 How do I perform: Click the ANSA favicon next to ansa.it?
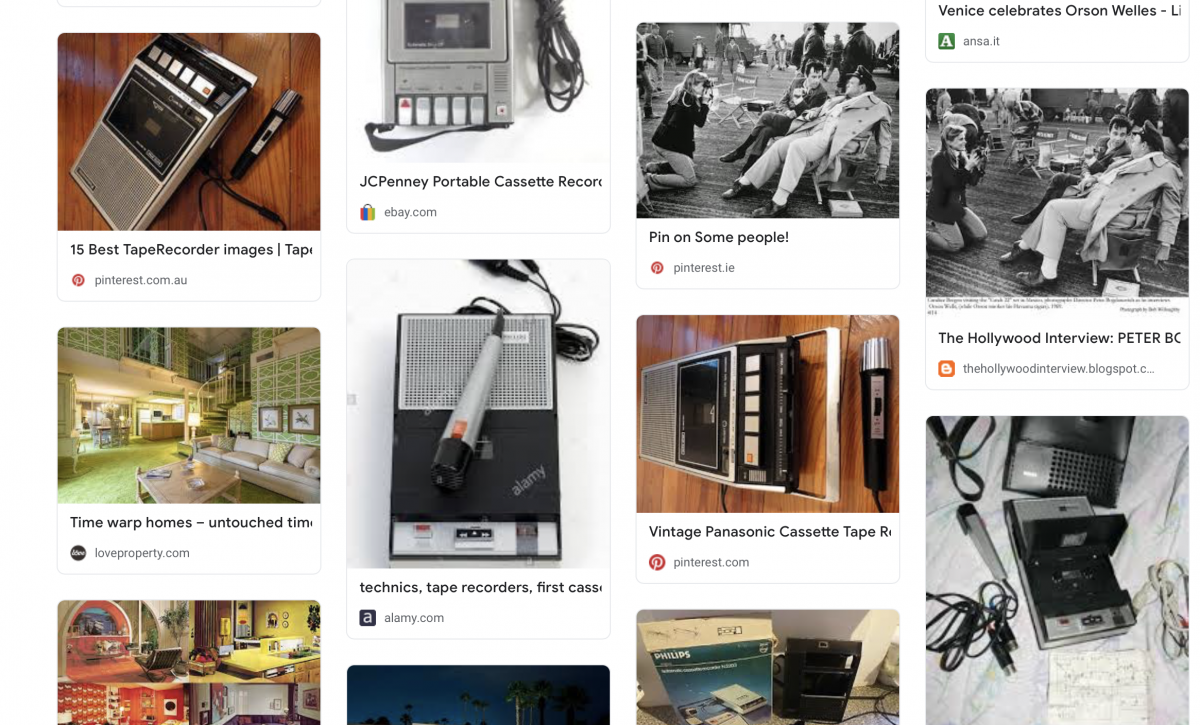point(946,41)
